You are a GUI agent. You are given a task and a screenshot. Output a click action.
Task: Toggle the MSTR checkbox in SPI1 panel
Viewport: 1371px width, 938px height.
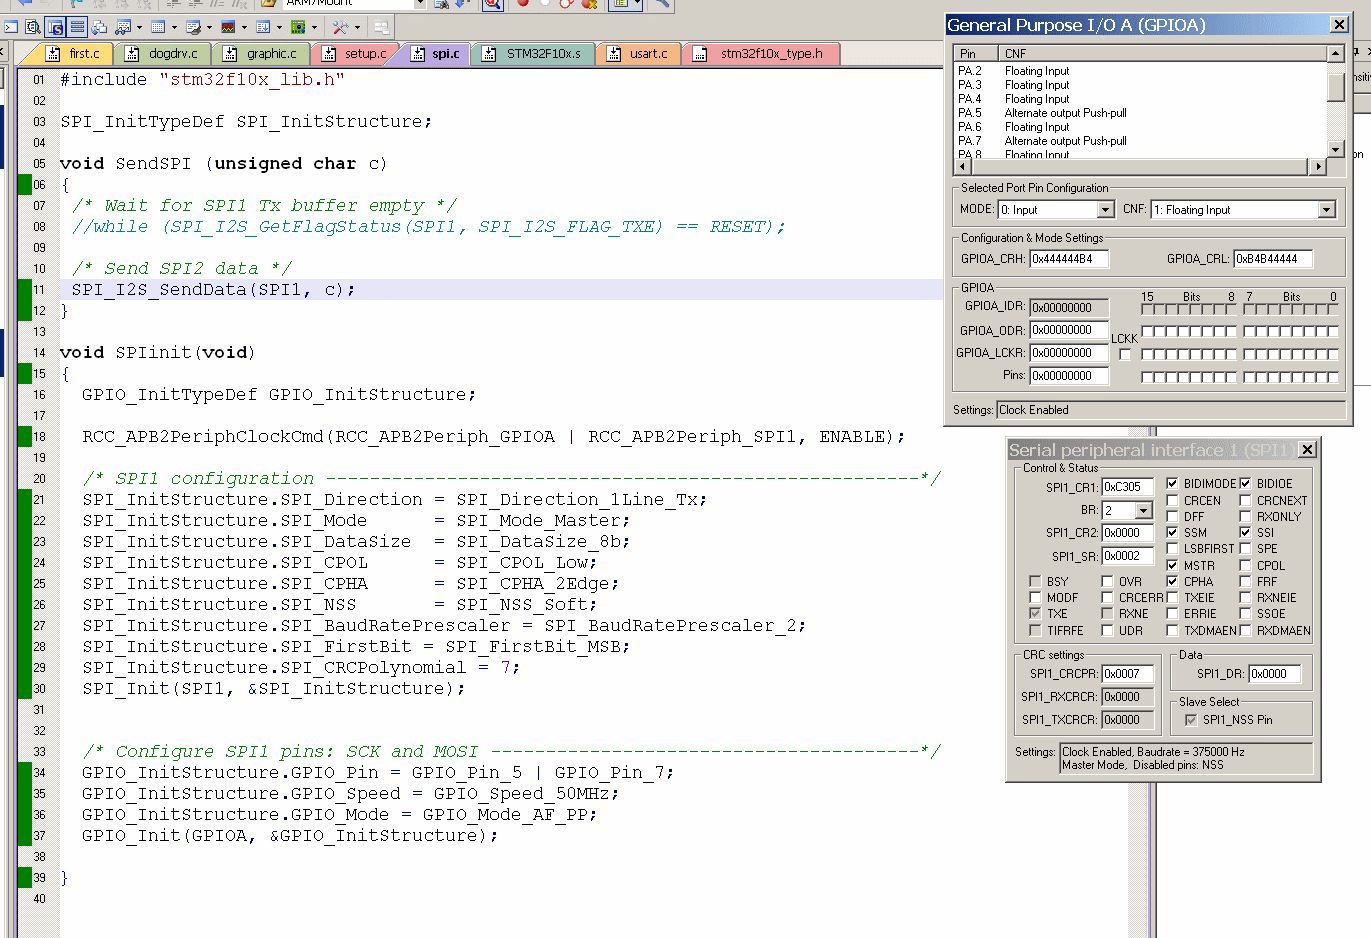point(1172,566)
